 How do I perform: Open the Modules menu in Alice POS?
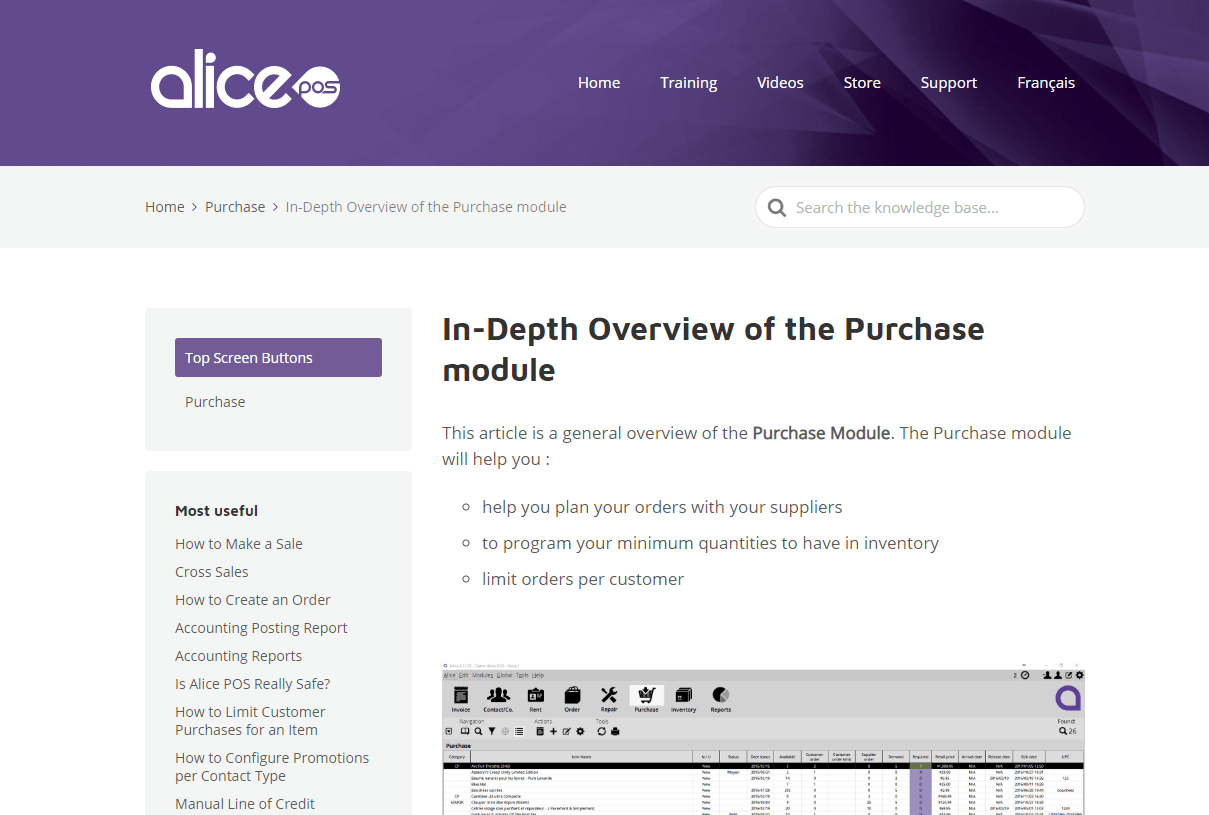tap(482, 676)
